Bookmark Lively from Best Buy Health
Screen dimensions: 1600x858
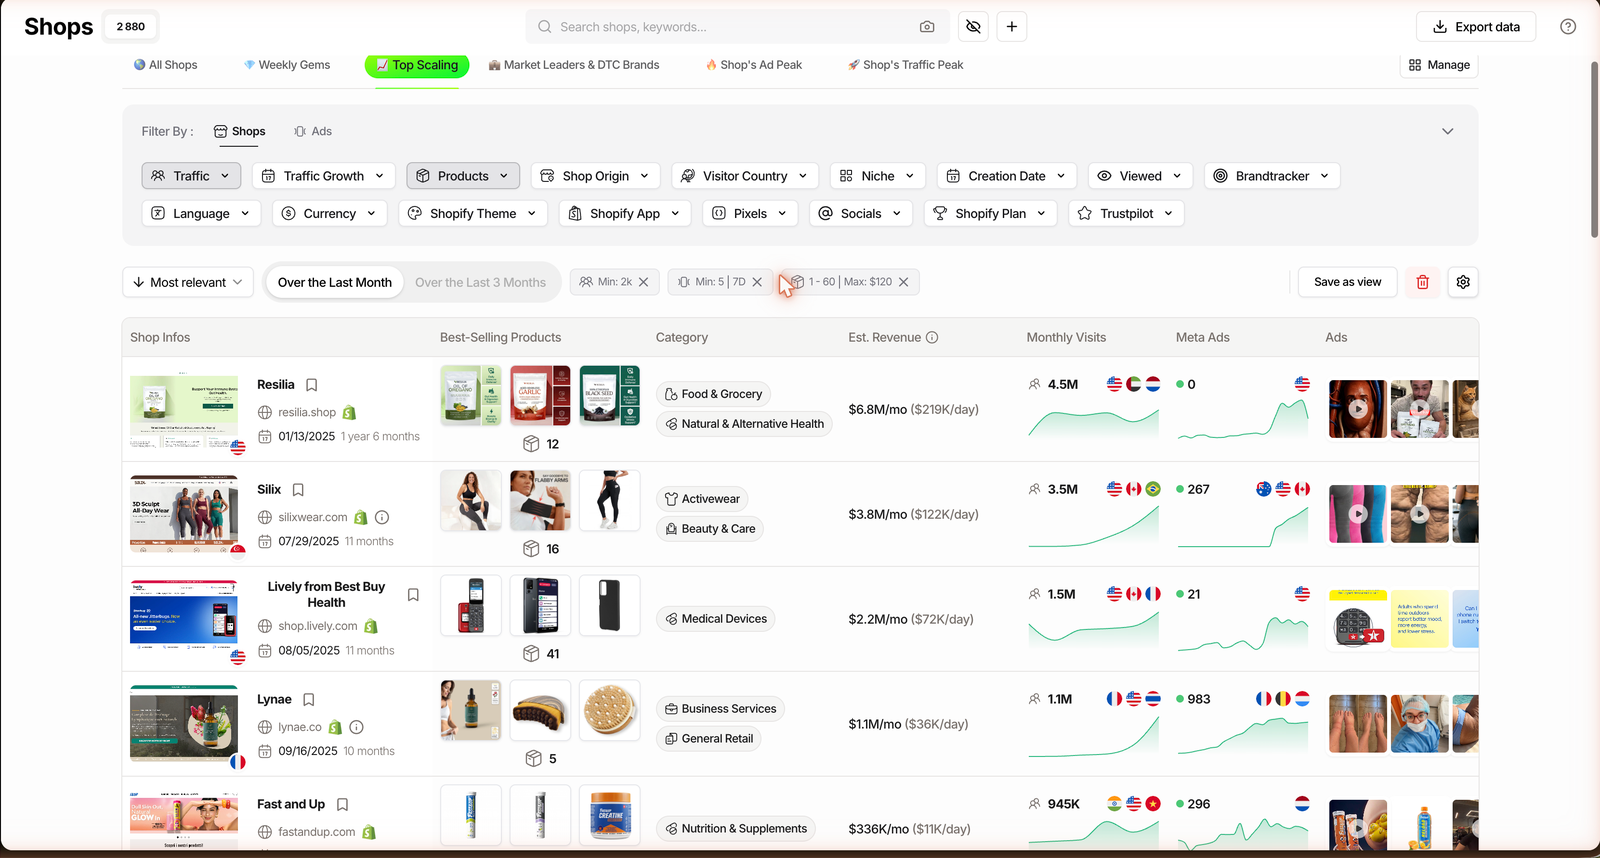(413, 595)
